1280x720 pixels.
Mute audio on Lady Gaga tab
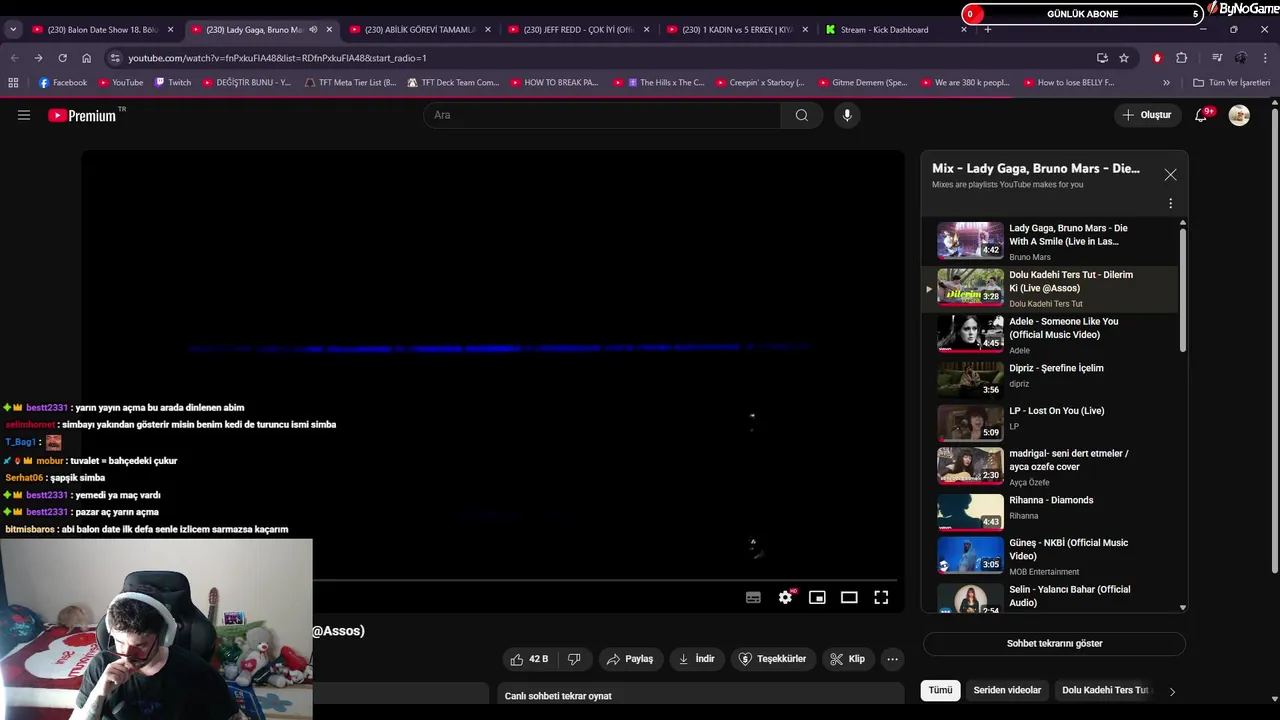pos(313,30)
